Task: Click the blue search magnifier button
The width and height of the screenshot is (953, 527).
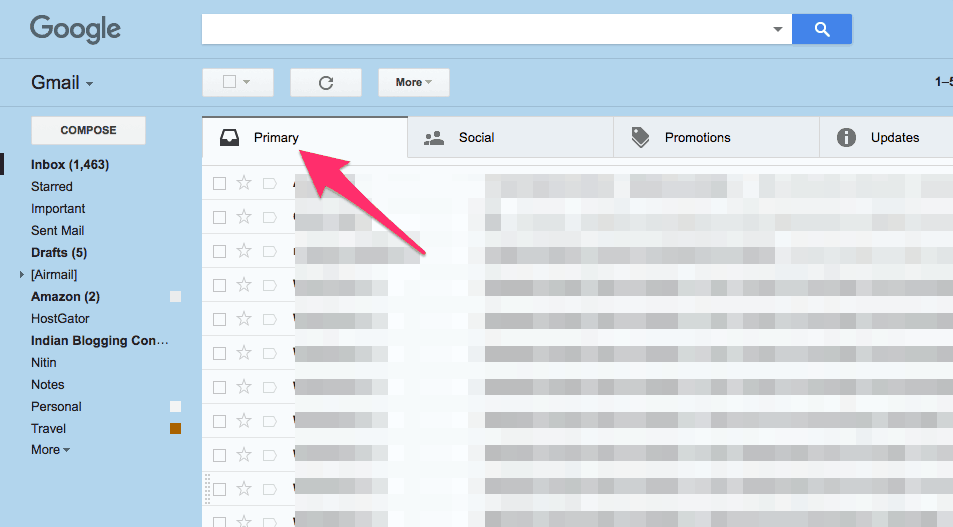Action: [x=821, y=30]
